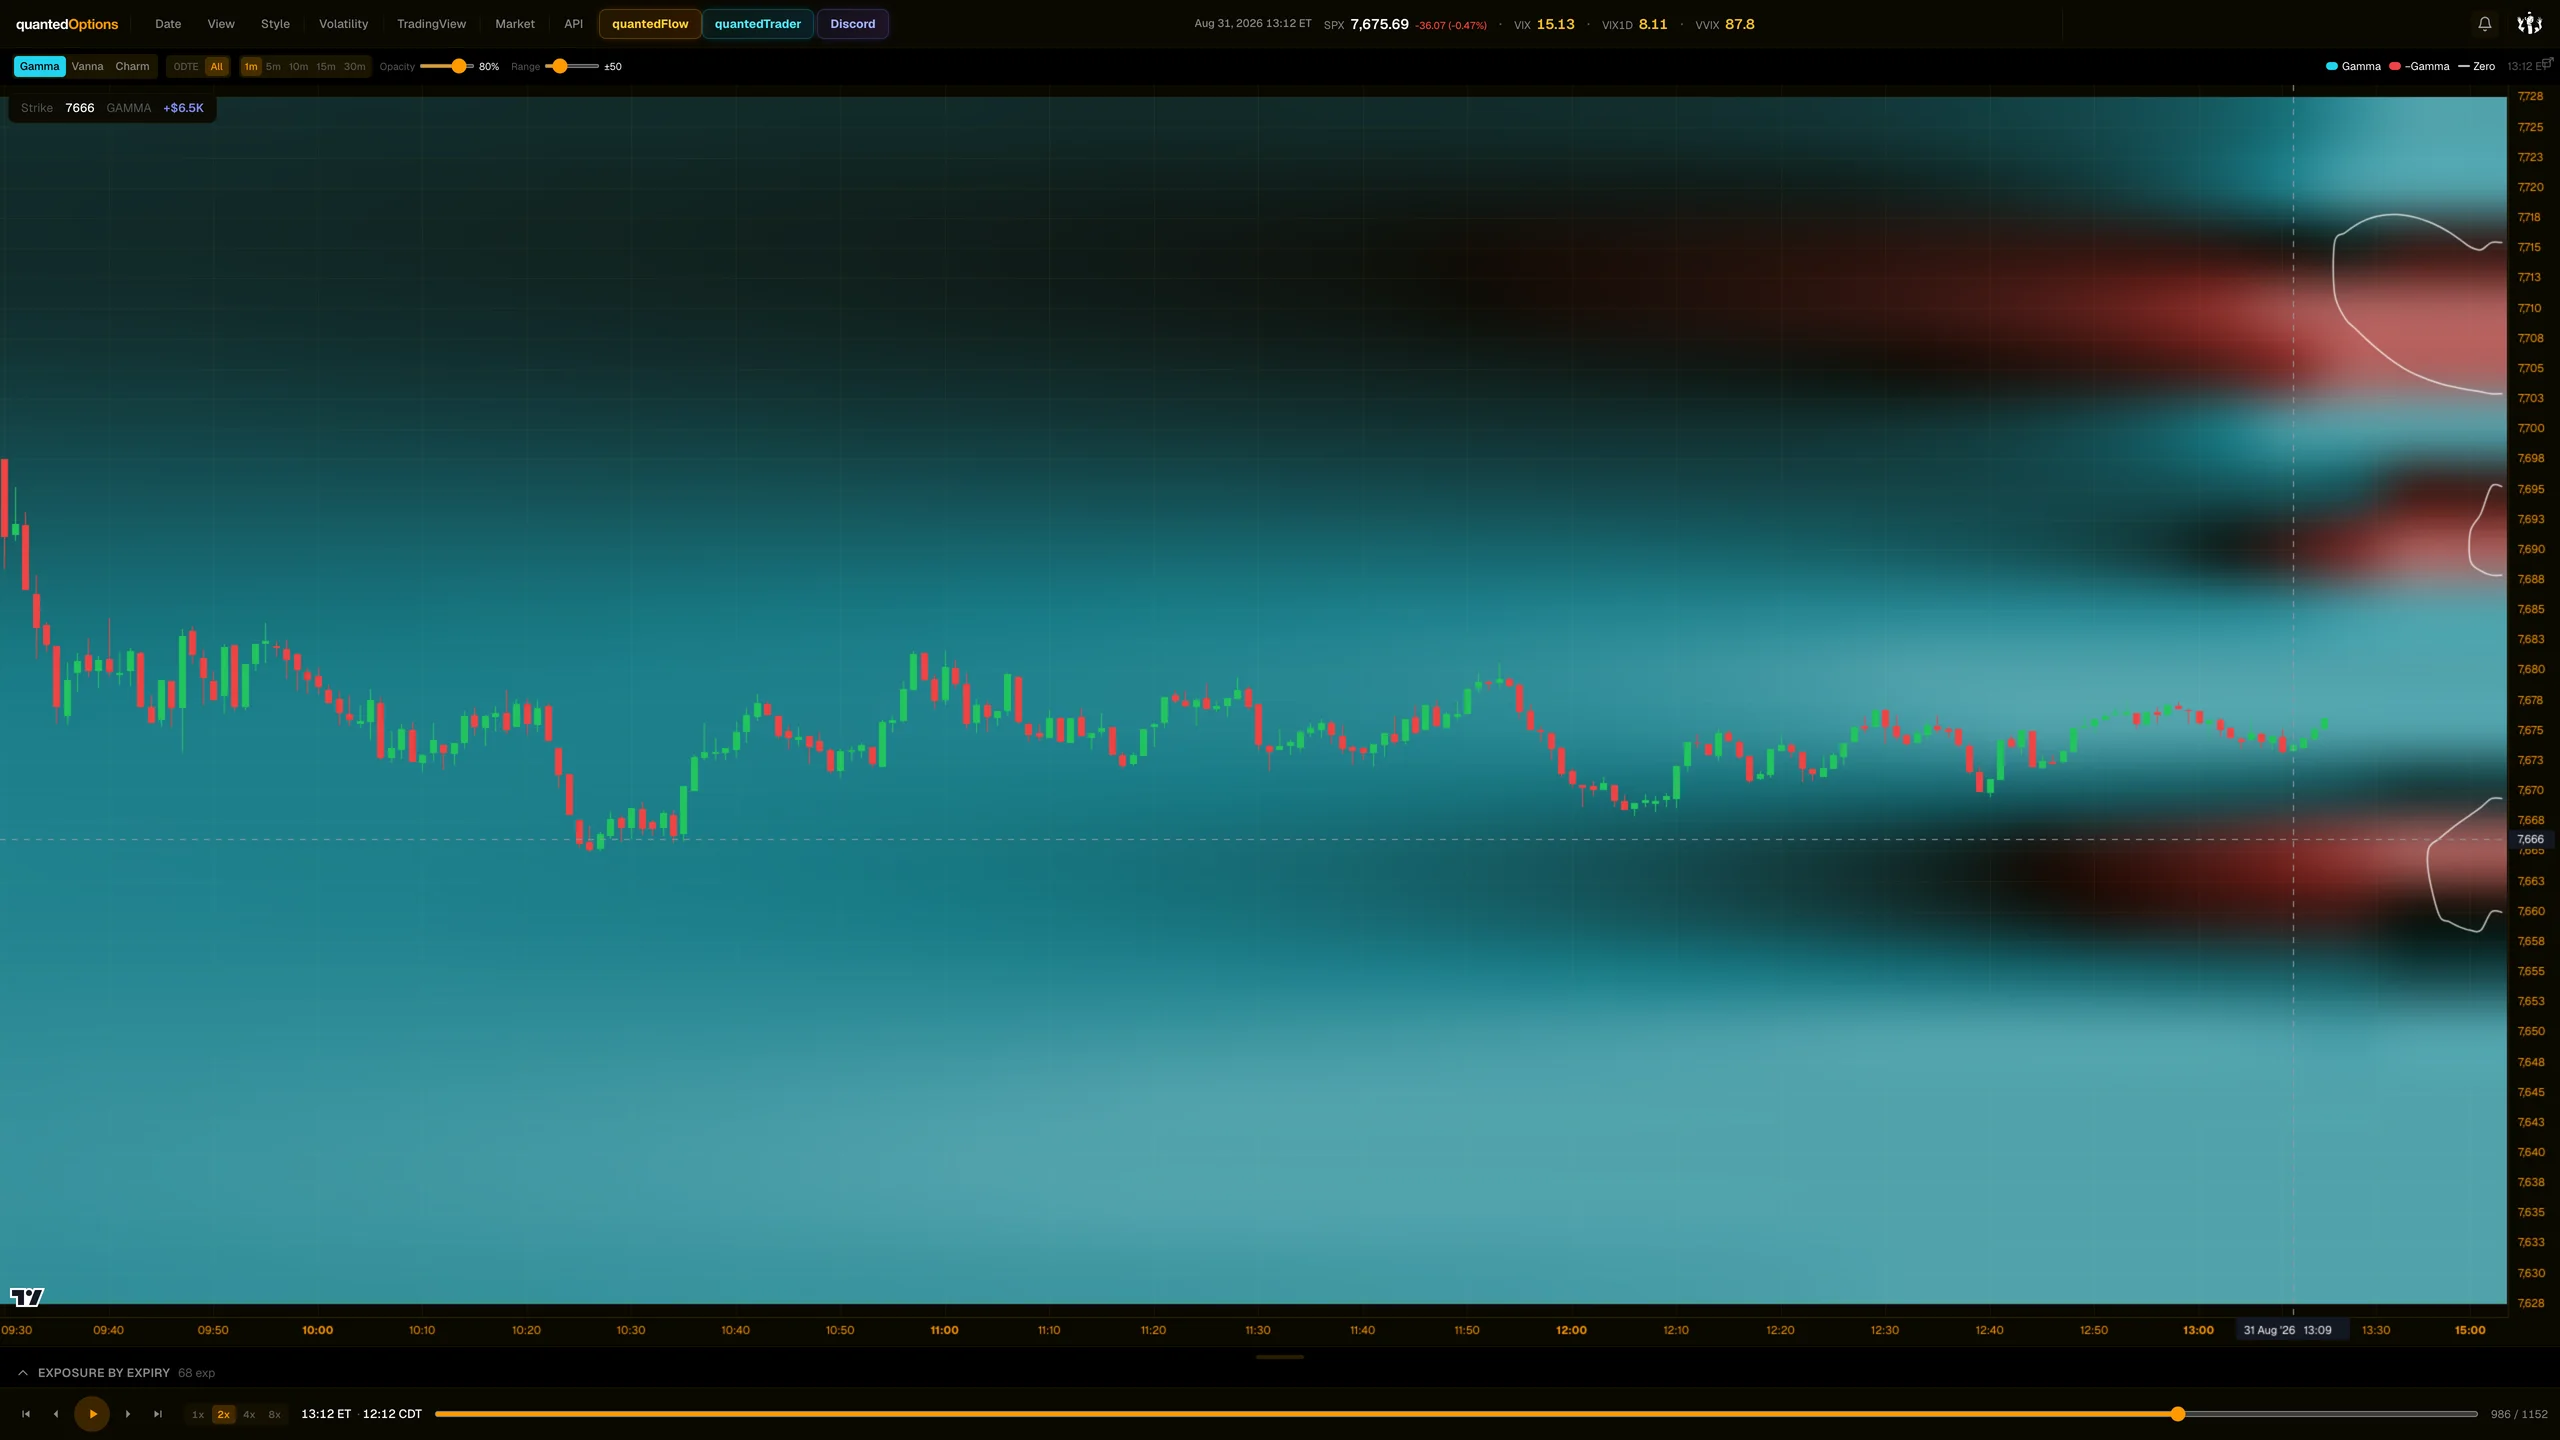Jump to first frame in replay
The height and width of the screenshot is (1440, 2560).
coord(26,1414)
